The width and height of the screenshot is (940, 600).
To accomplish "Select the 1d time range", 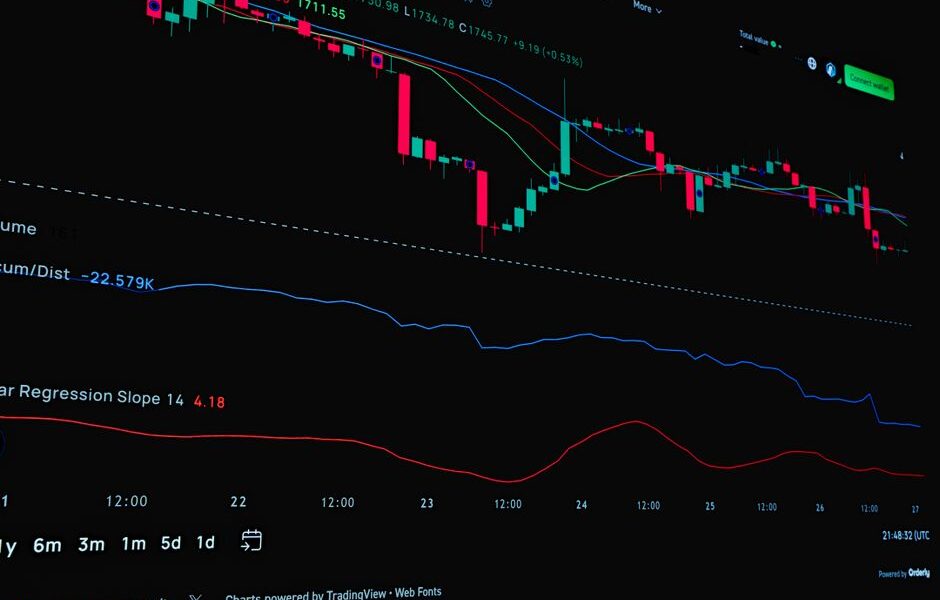I will click(x=206, y=542).
